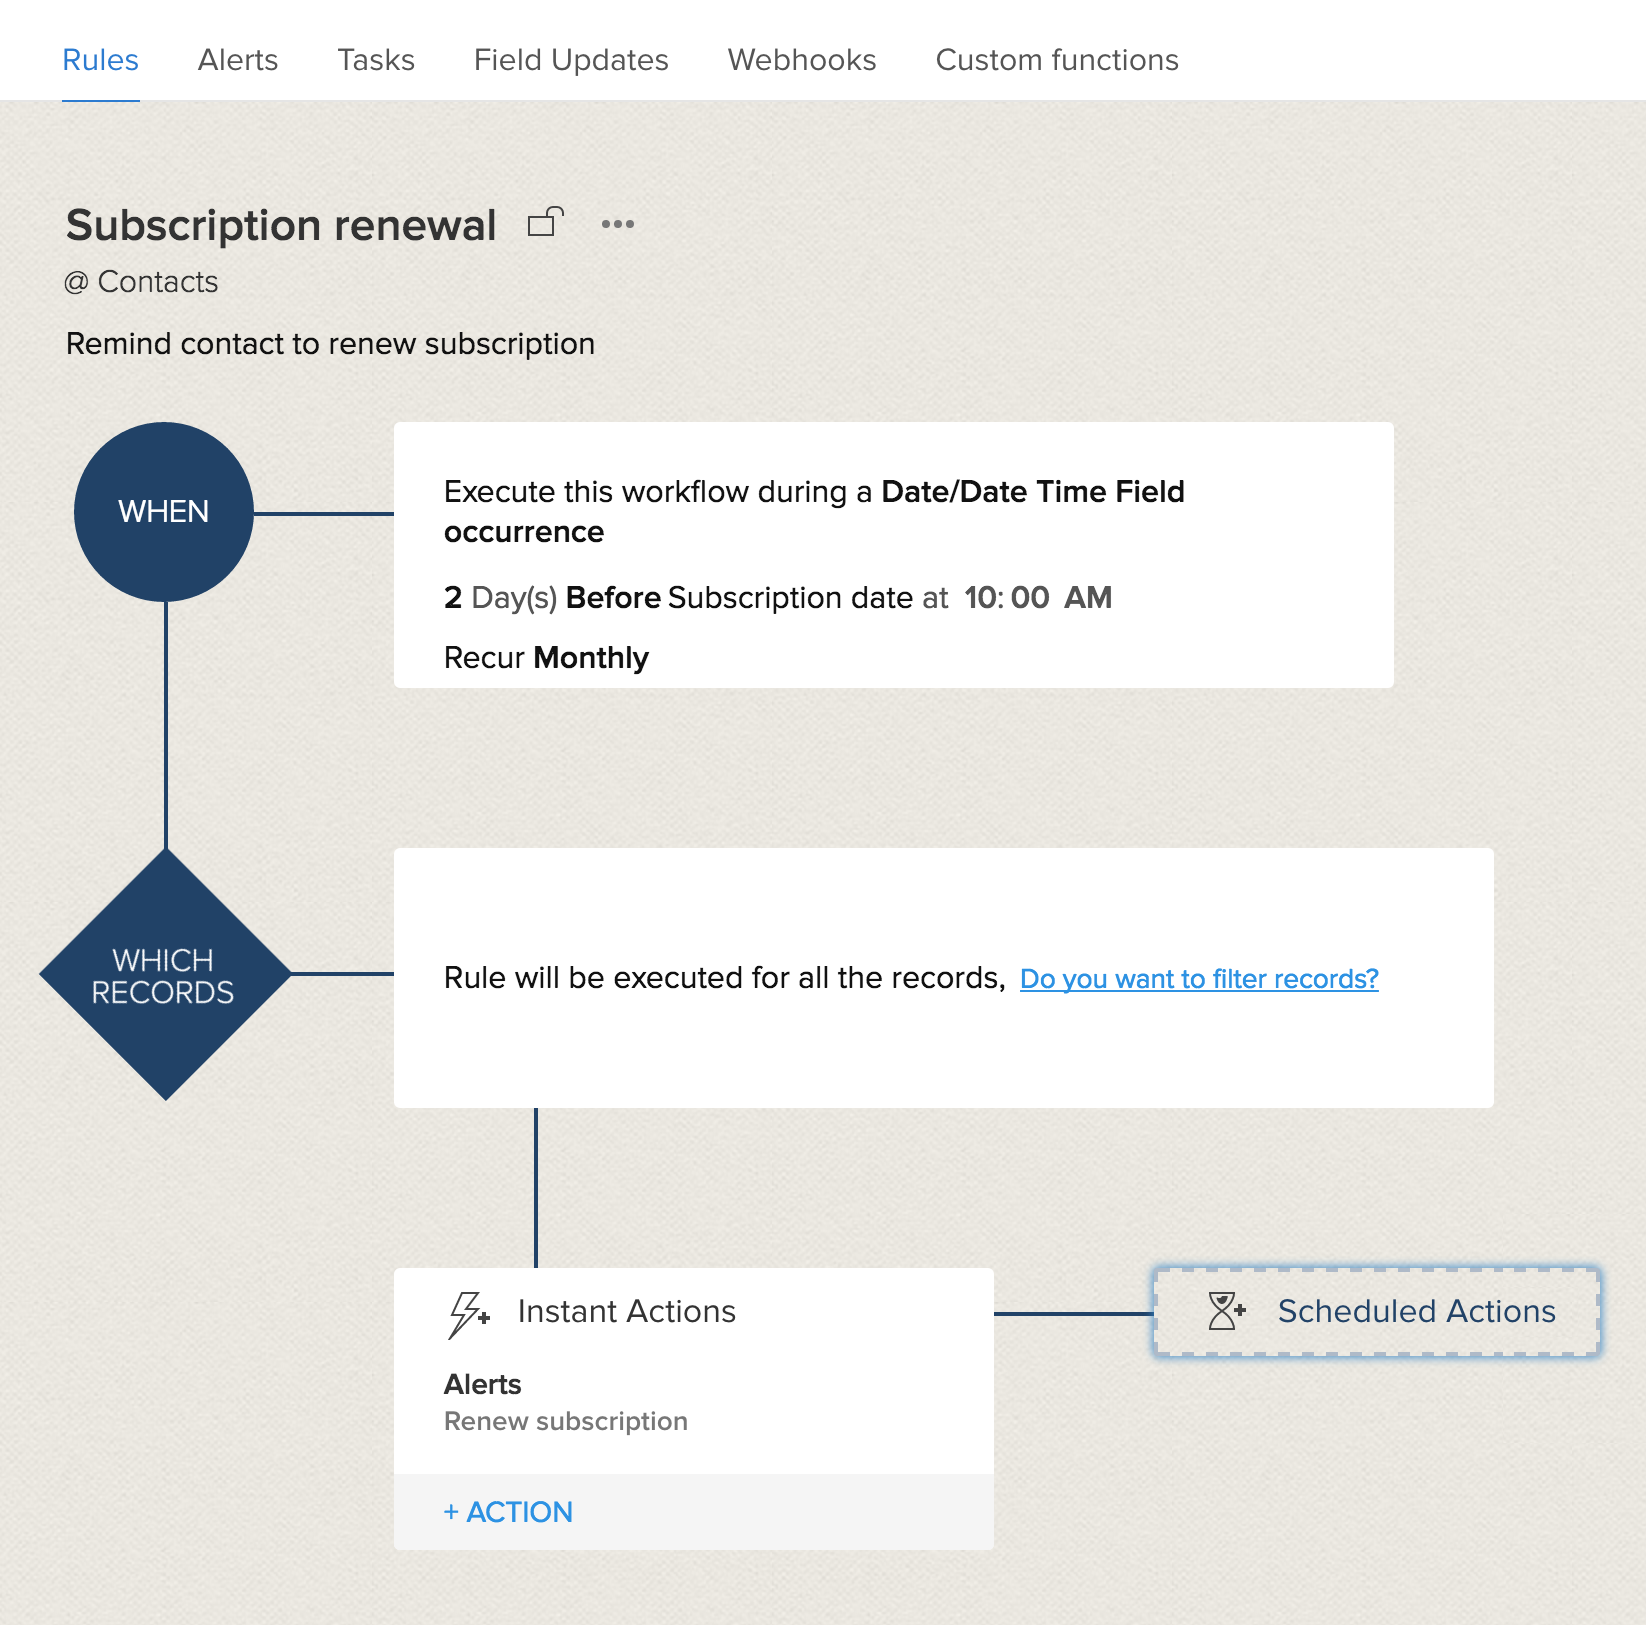Image resolution: width=1646 pixels, height=1625 pixels.
Task: Add a new instant action
Action: 508,1512
